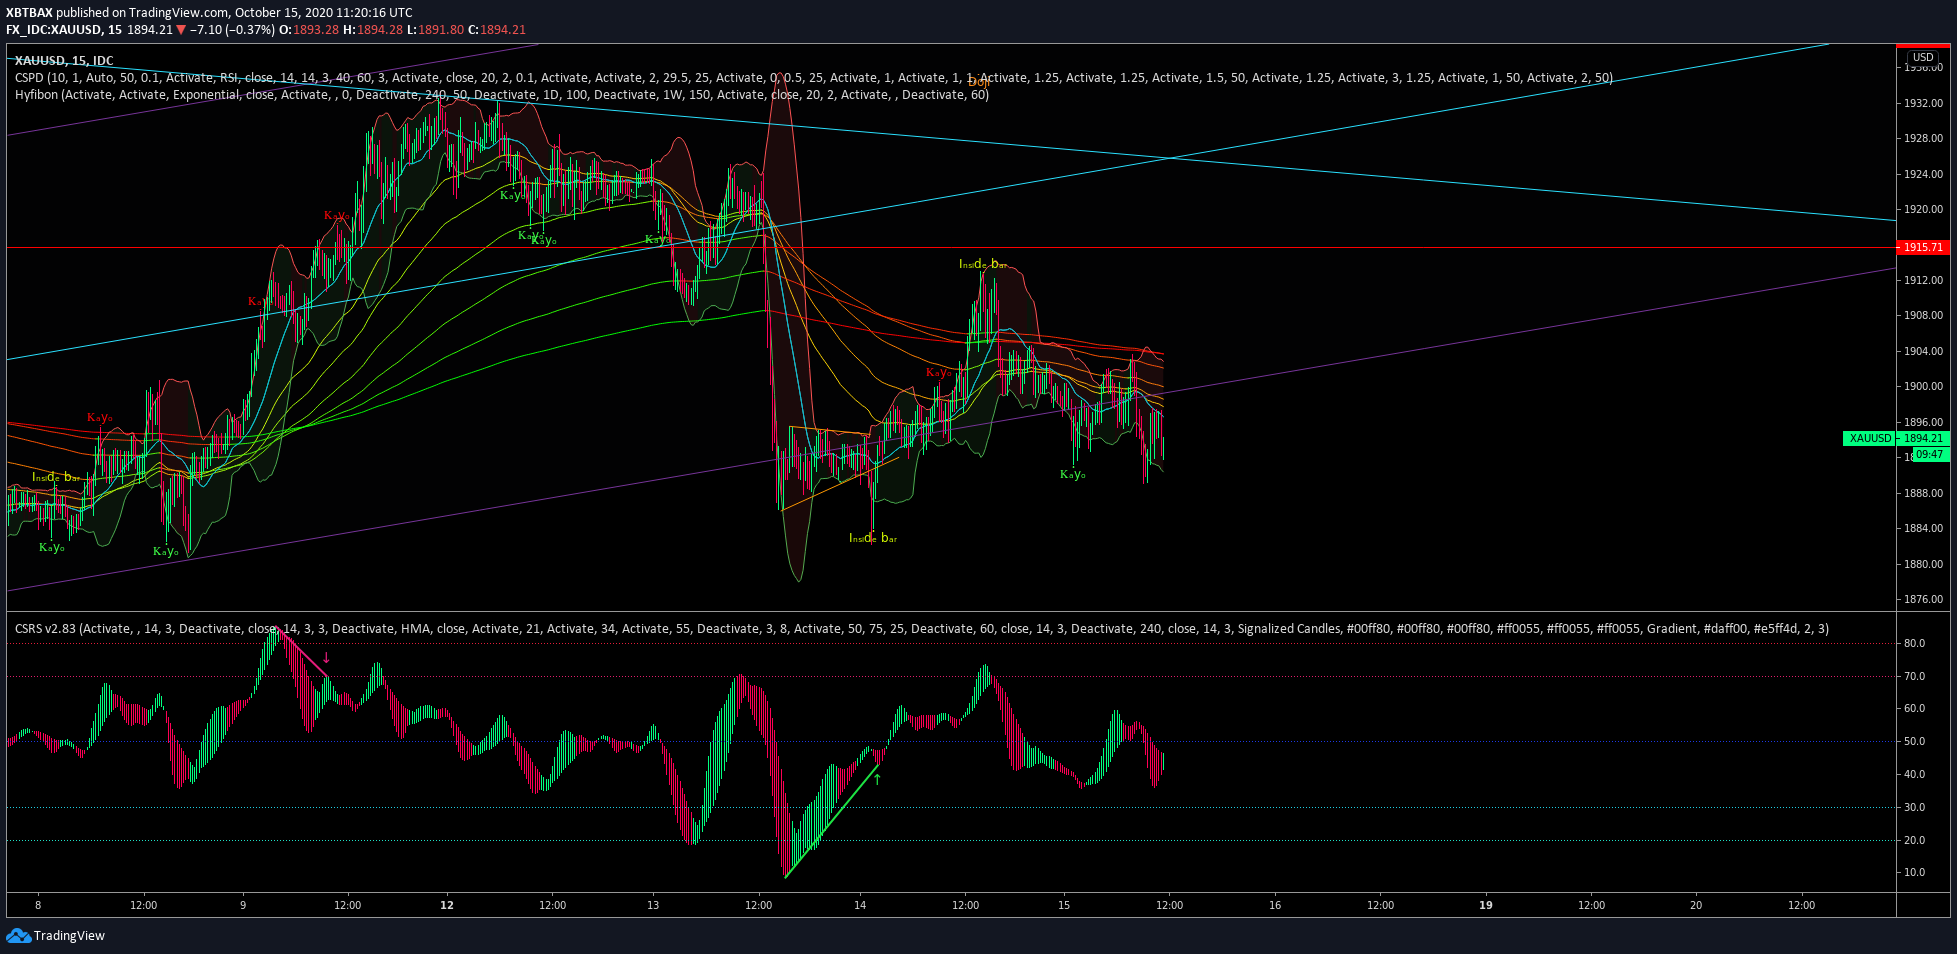Open the XBTBAX author profile name
The width and height of the screenshot is (1957, 954).
(29, 13)
